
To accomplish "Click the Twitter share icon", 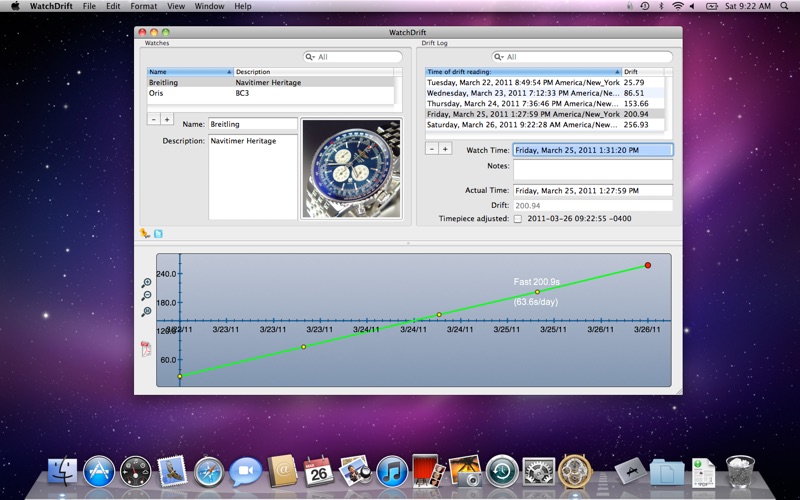I will (158, 234).
